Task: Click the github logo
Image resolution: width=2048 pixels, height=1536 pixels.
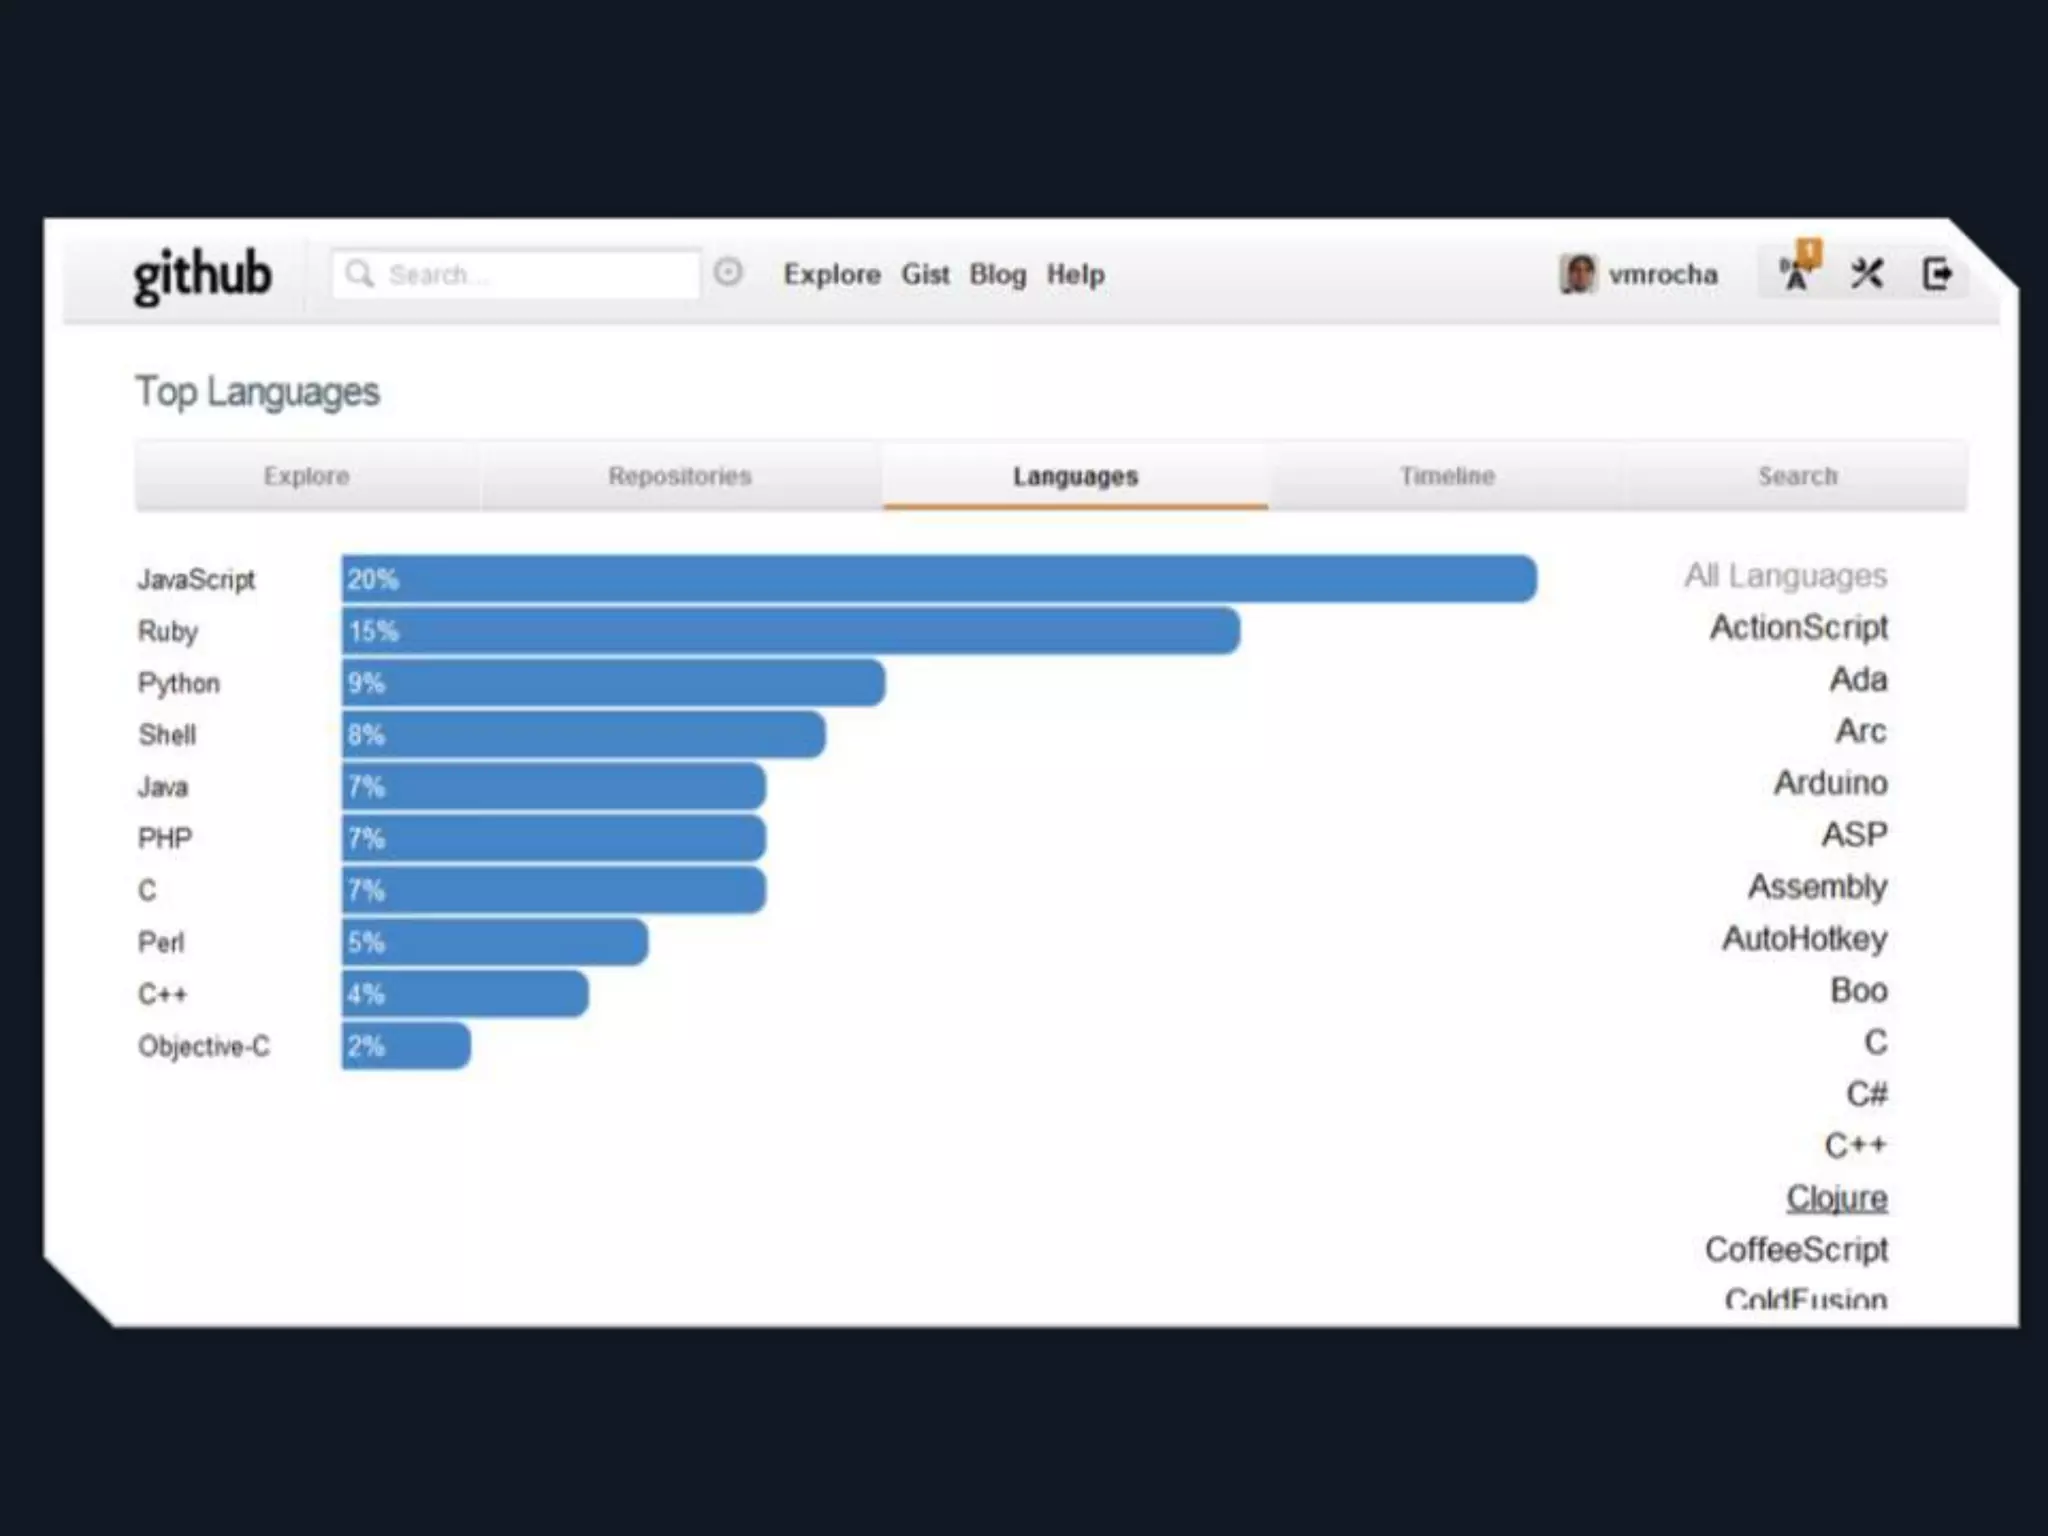Action: (x=202, y=274)
